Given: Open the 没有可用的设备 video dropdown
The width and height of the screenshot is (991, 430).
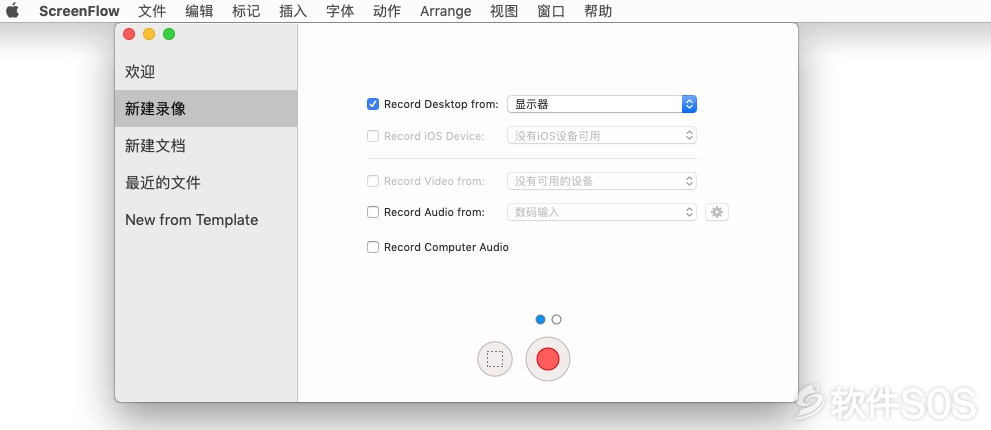Looking at the screenshot, I should tap(602, 181).
